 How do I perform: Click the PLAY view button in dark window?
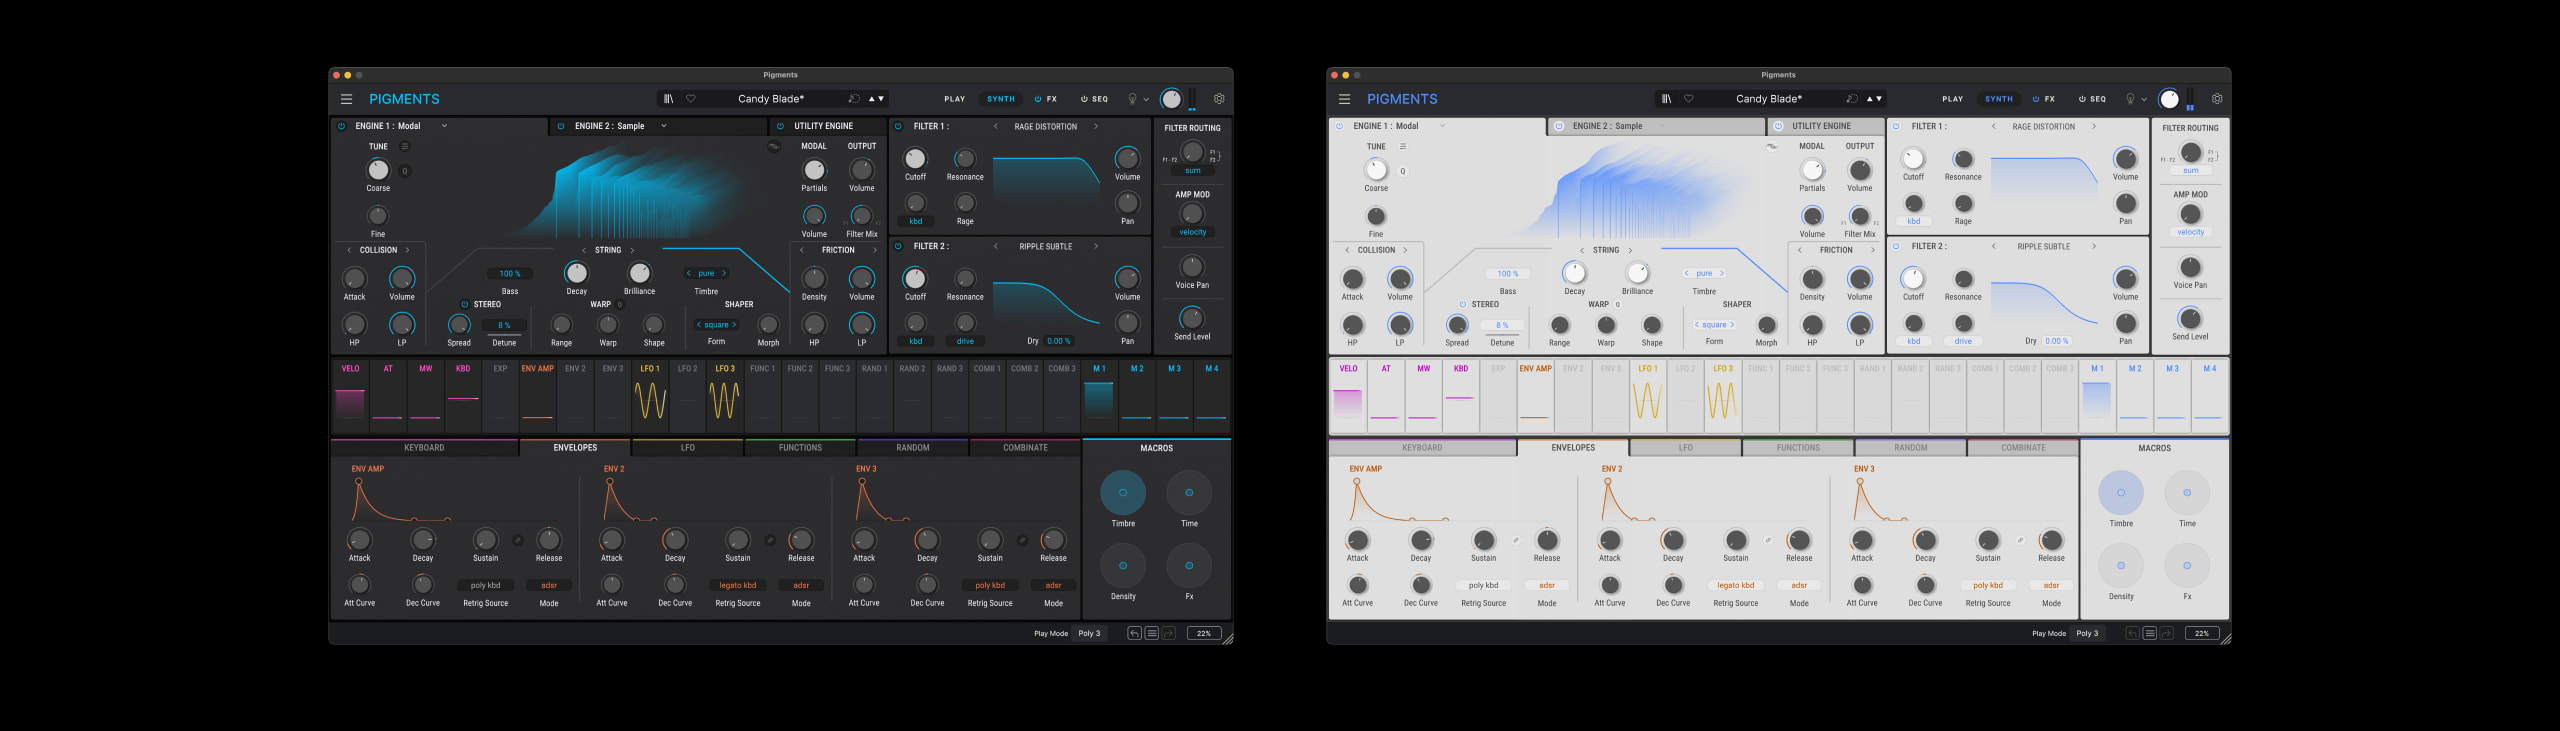(x=954, y=99)
